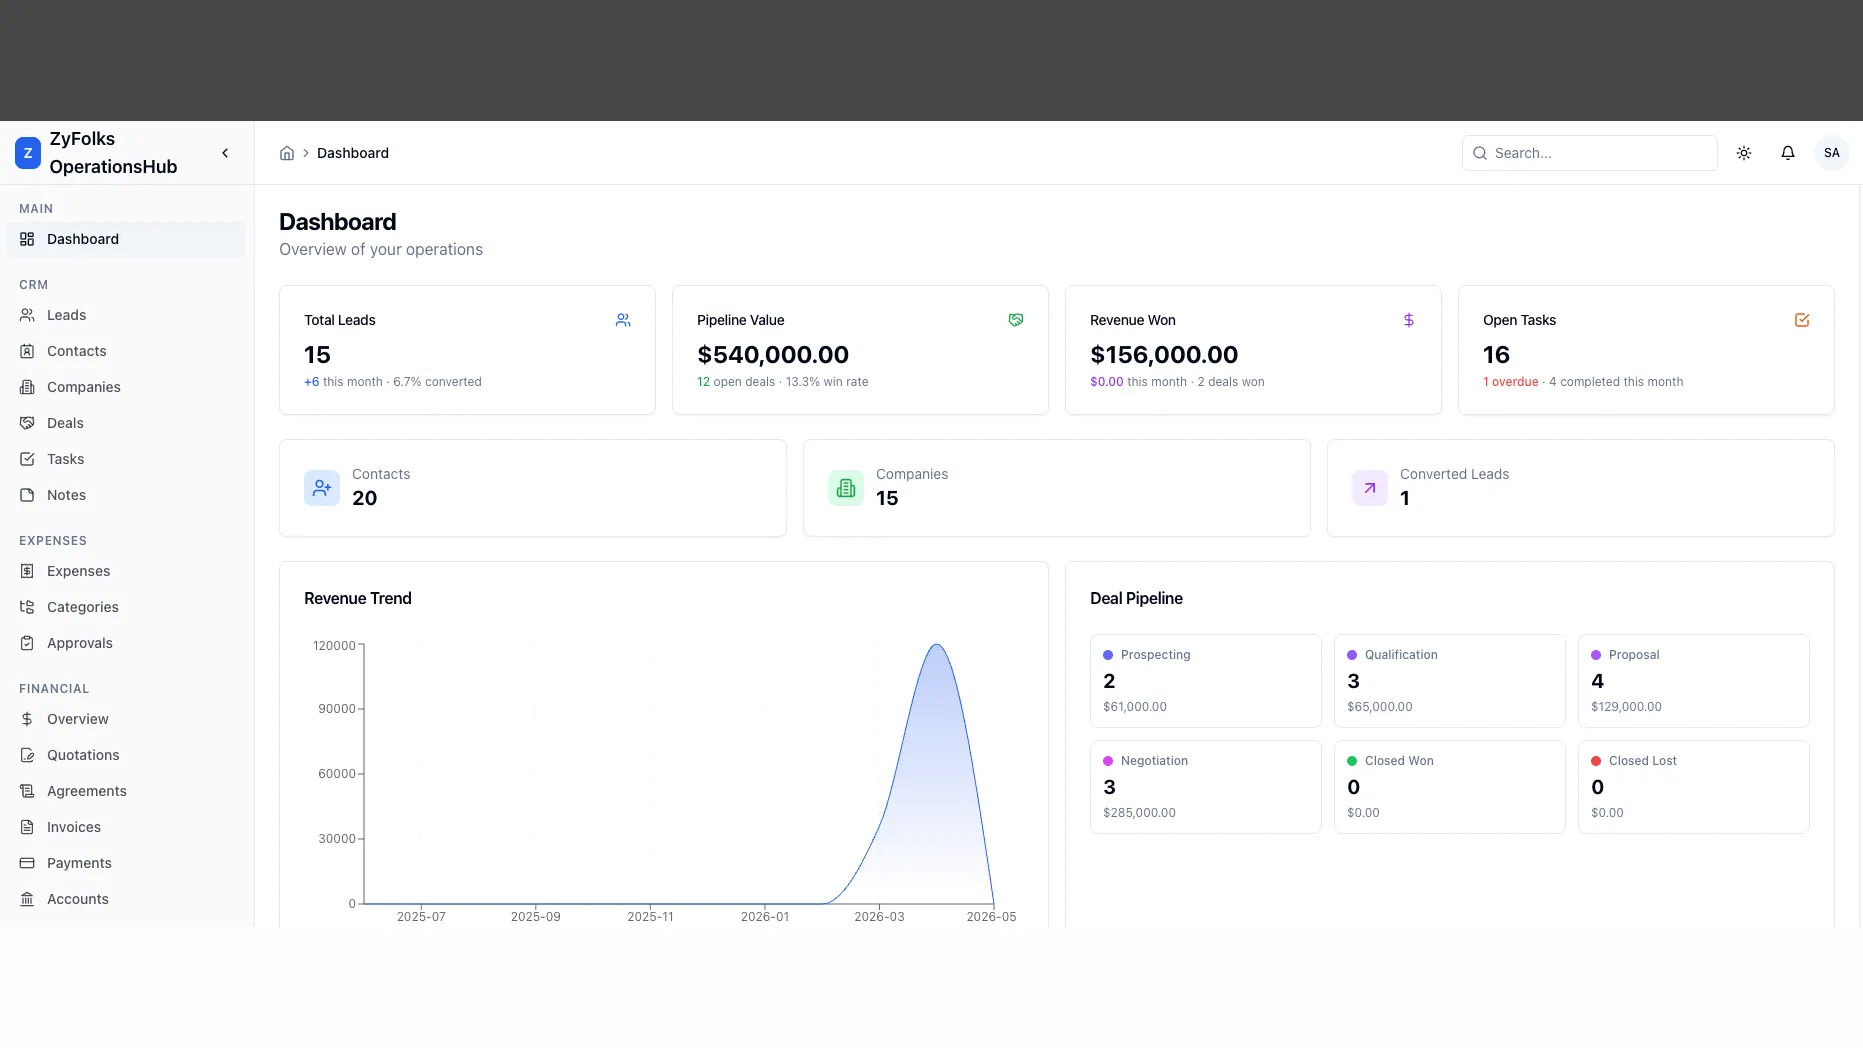Click the '+6 this month' leads text

point(343,382)
